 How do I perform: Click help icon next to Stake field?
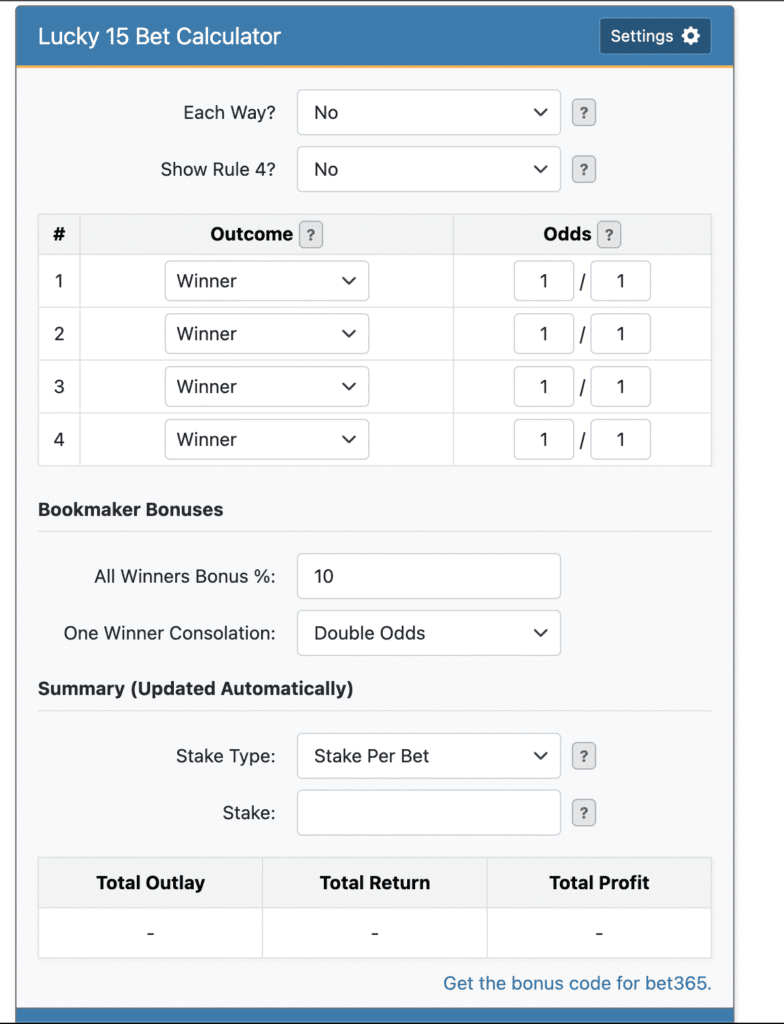[583, 813]
